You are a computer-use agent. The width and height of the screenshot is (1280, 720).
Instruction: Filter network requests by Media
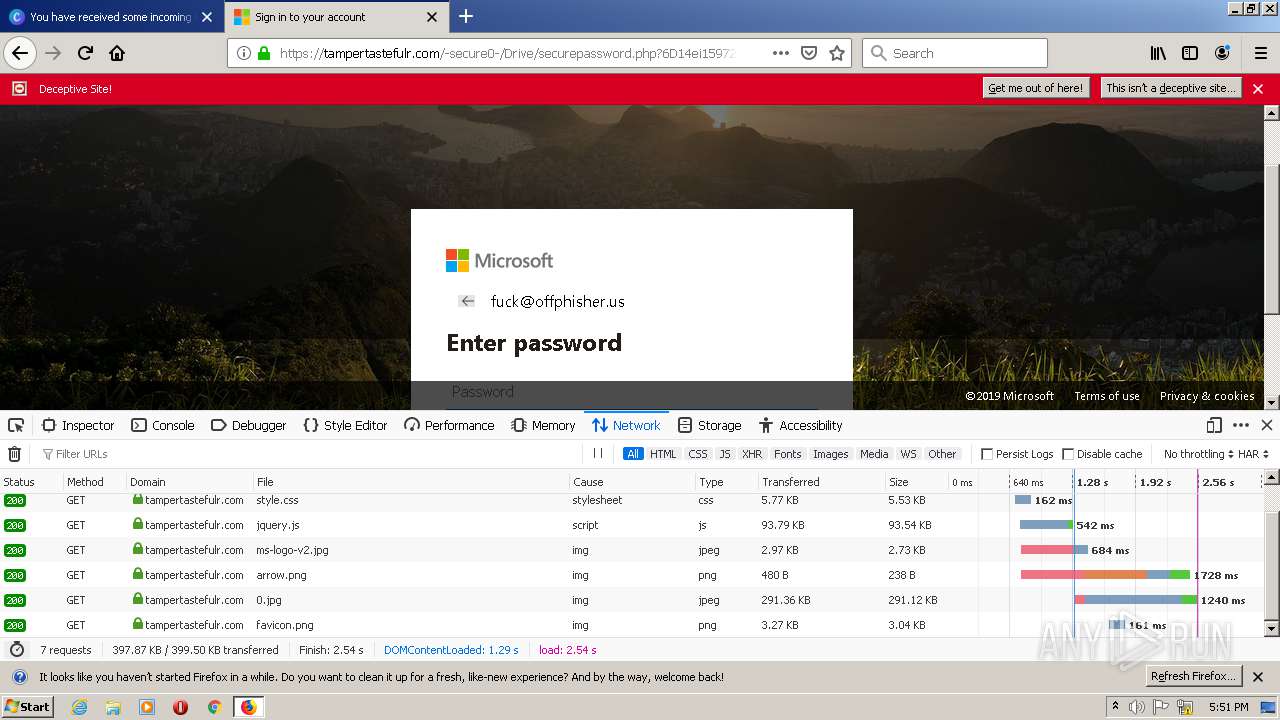pos(874,454)
